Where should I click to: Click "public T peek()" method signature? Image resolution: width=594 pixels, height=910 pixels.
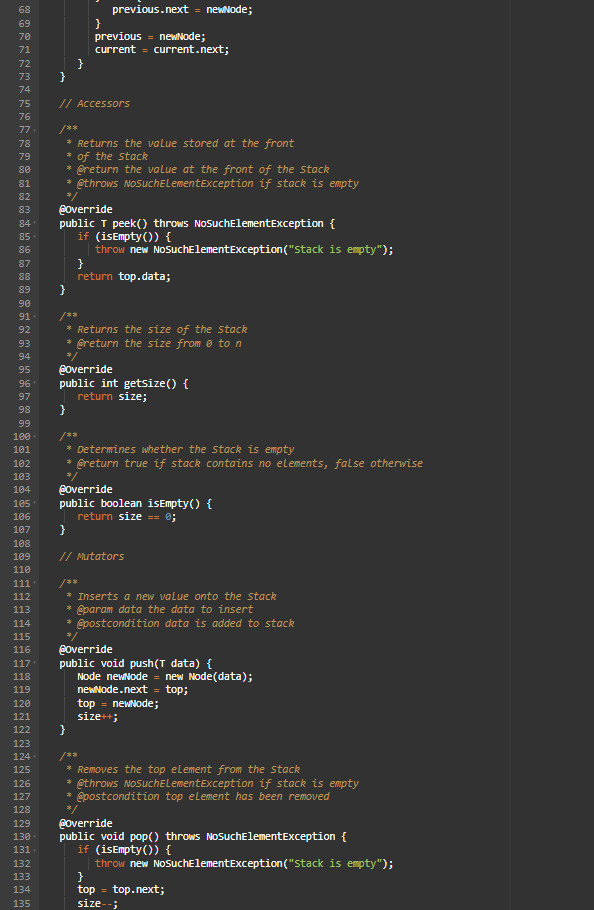click(x=103, y=223)
